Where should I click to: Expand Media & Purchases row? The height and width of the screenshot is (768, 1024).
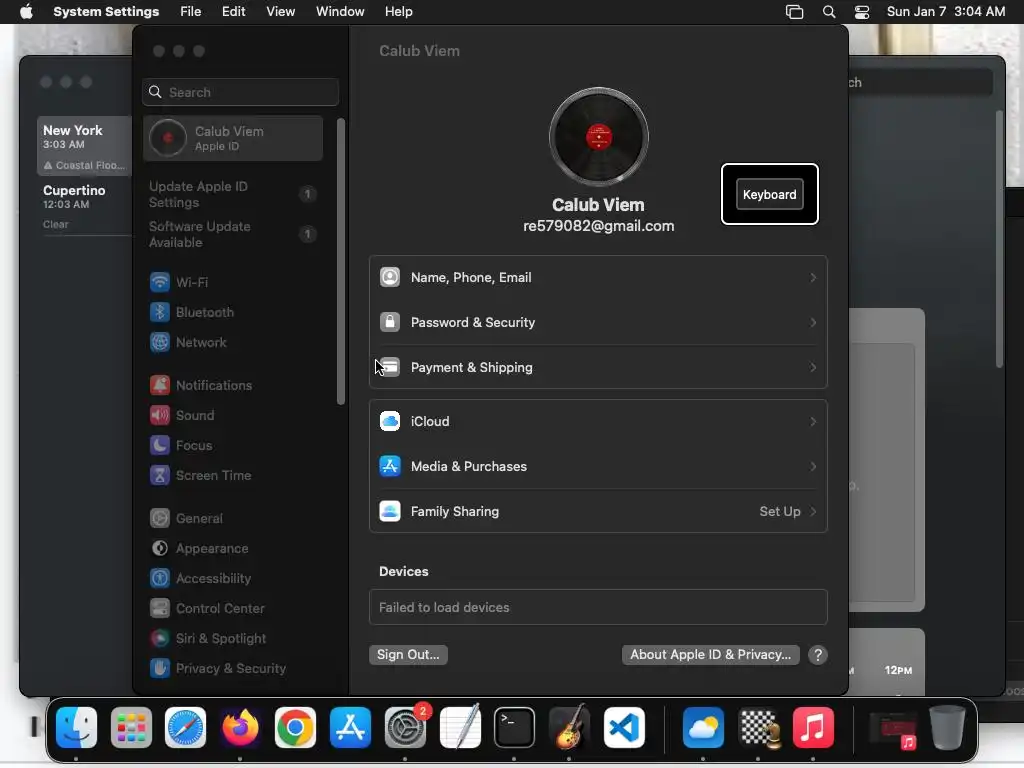[x=598, y=466]
